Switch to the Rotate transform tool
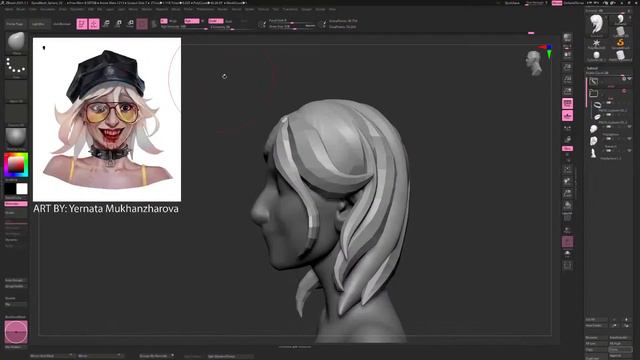This screenshot has height=360, width=640. pyautogui.click(x=130, y=24)
